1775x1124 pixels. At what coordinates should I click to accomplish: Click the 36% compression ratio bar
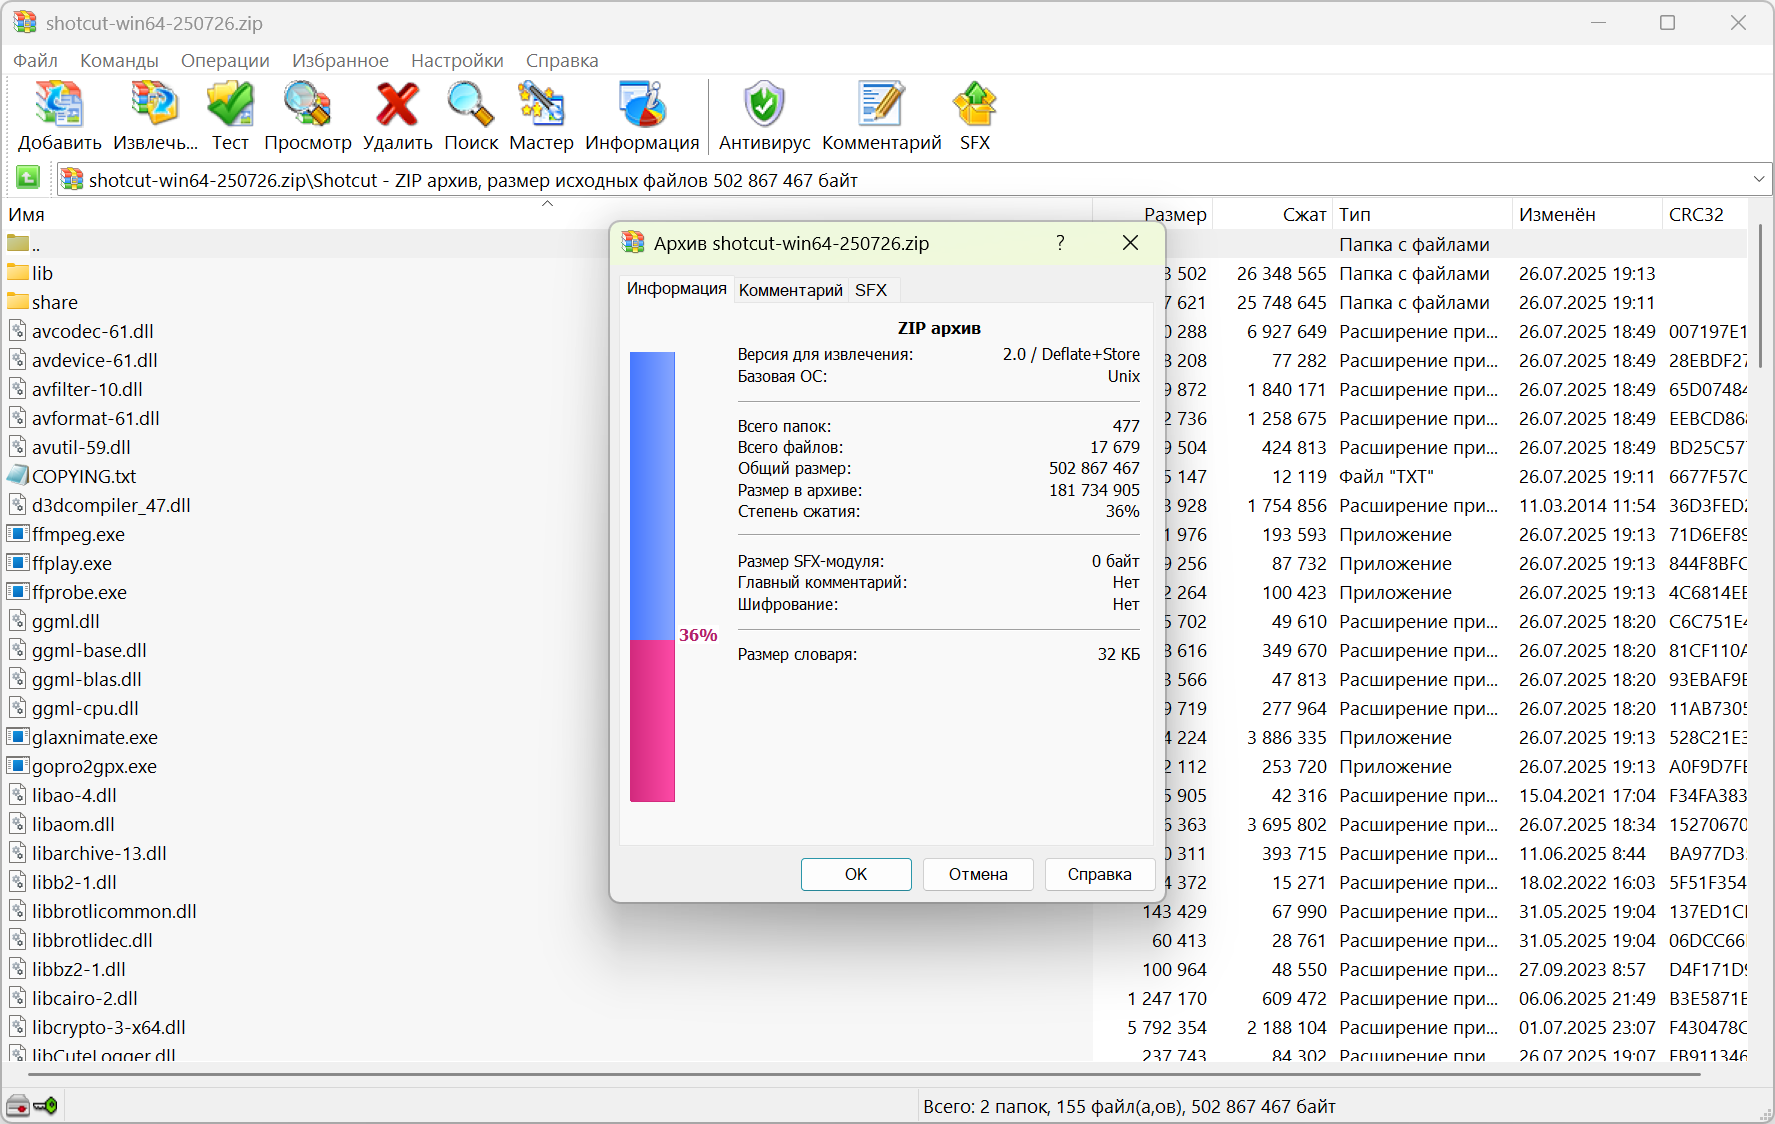pos(652,576)
